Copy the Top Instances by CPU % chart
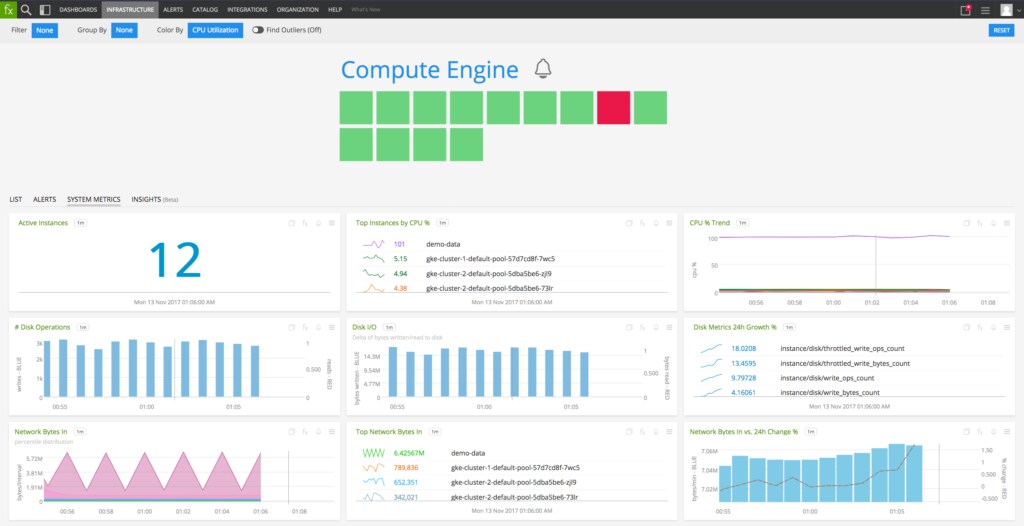The width and height of the screenshot is (1024, 526). coord(629,223)
